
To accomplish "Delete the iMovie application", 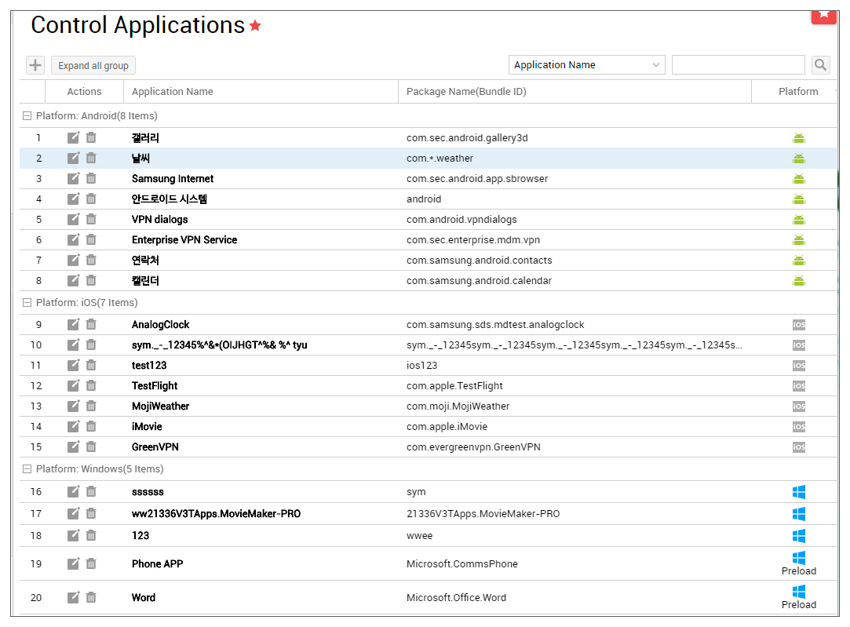I will point(91,426).
